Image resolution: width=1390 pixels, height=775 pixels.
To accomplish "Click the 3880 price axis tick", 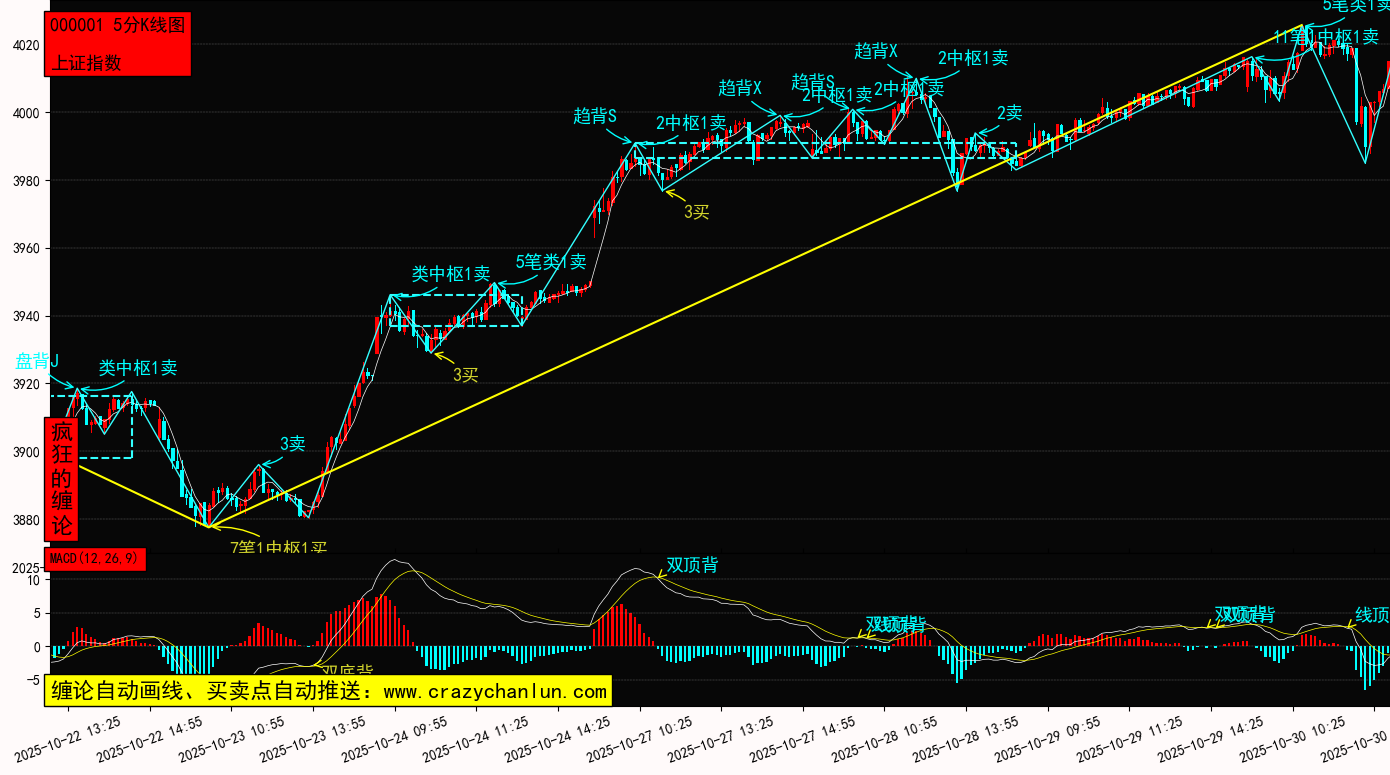I will pyautogui.click(x=25, y=520).
